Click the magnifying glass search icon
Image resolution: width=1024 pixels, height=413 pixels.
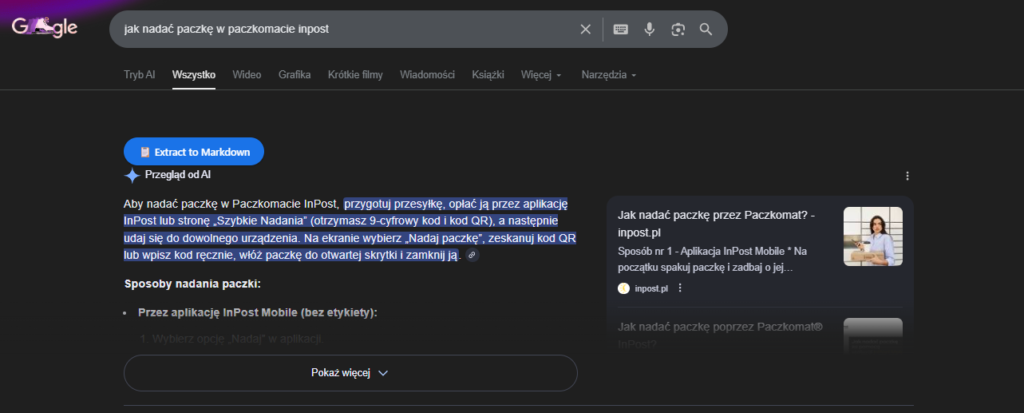point(706,29)
